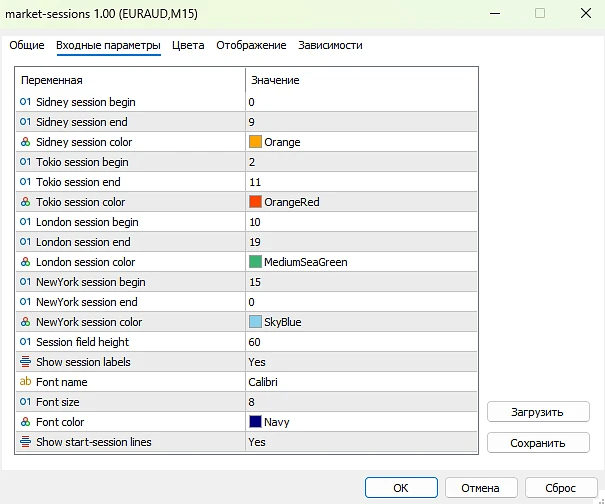Click the string icon beside Font name
Viewport: 605px width, 504px height.
coord(25,382)
